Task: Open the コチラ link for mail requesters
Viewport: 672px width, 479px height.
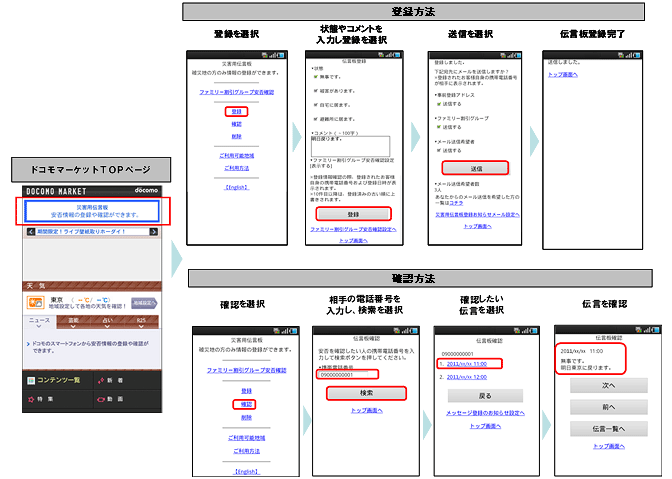Action: [x=456, y=203]
